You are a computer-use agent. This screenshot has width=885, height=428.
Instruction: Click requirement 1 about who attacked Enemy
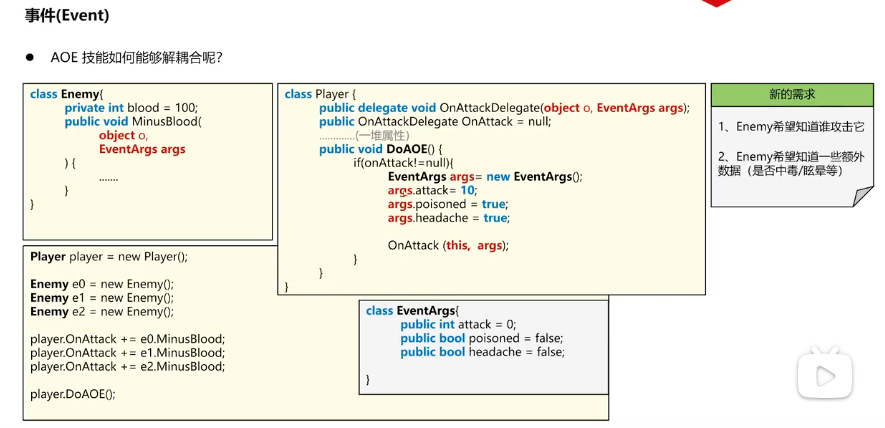coord(791,128)
